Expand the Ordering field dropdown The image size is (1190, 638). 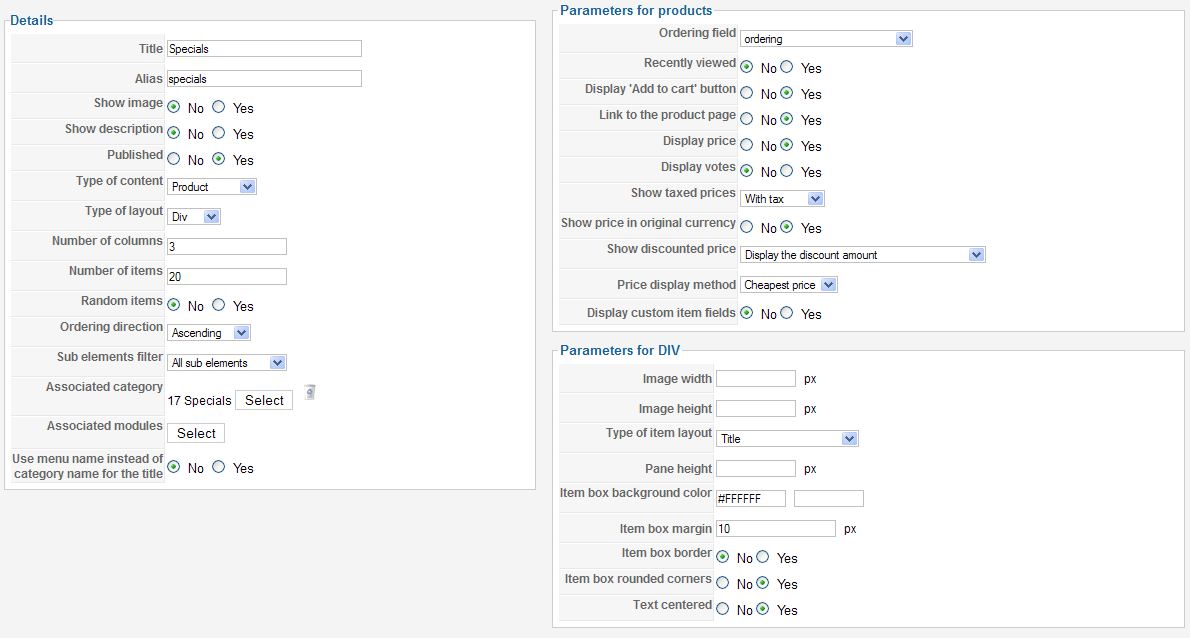(x=826, y=39)
